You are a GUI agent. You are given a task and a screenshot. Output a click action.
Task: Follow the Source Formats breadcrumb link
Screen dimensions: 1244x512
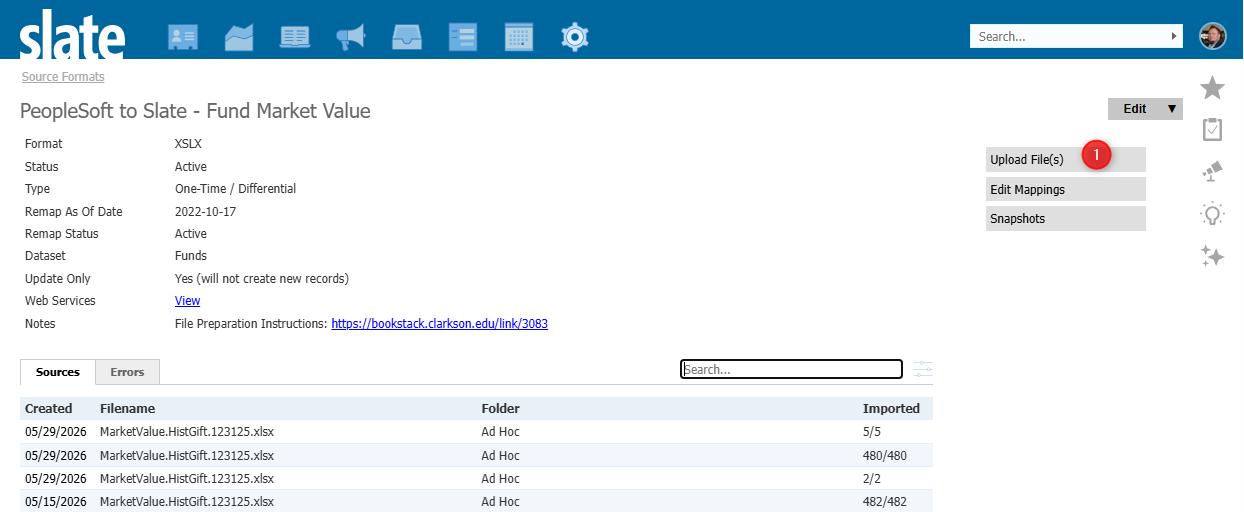[x=63, y=77]
